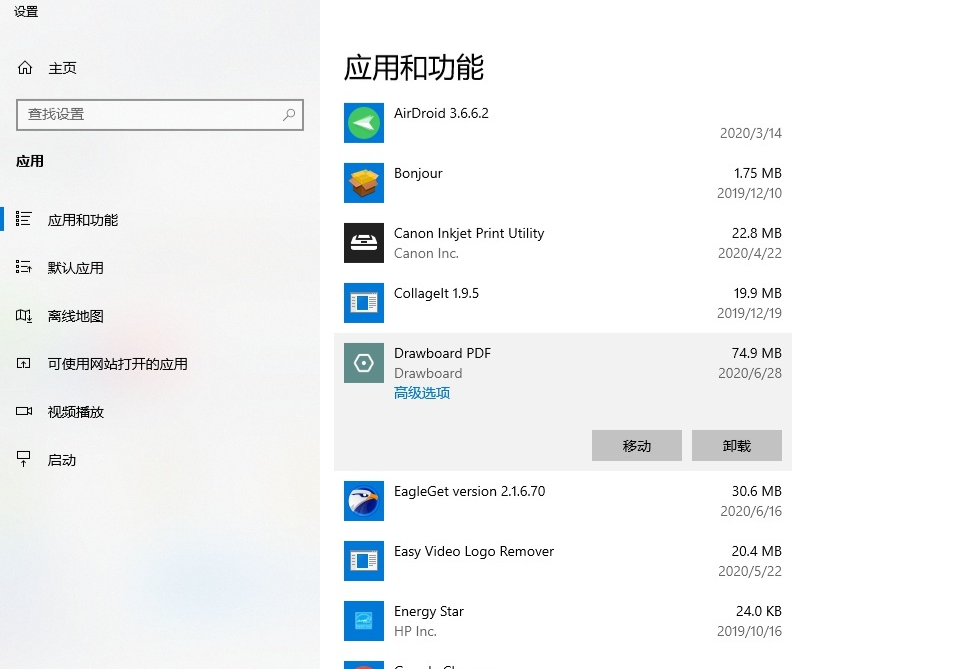Click the 启动 sidebar icon
964x669 pixels.
23,459
